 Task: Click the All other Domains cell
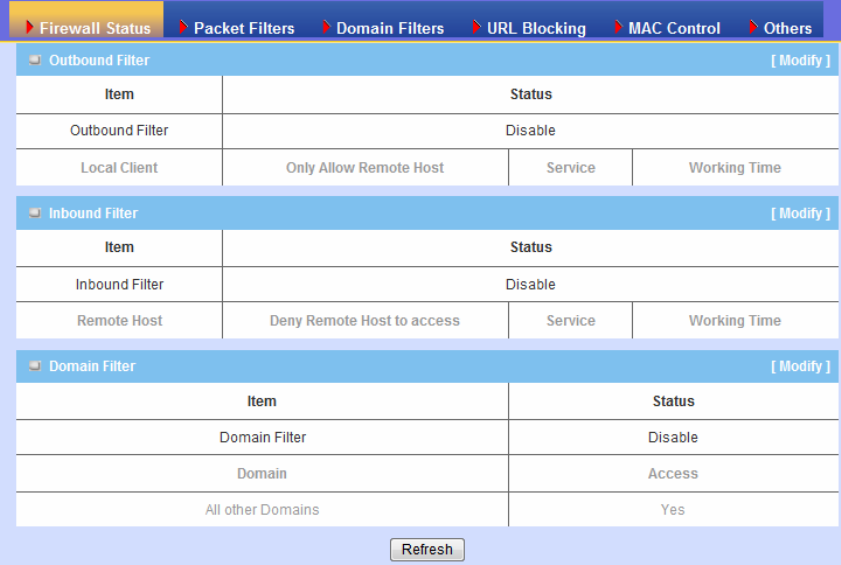pos(262,510)
